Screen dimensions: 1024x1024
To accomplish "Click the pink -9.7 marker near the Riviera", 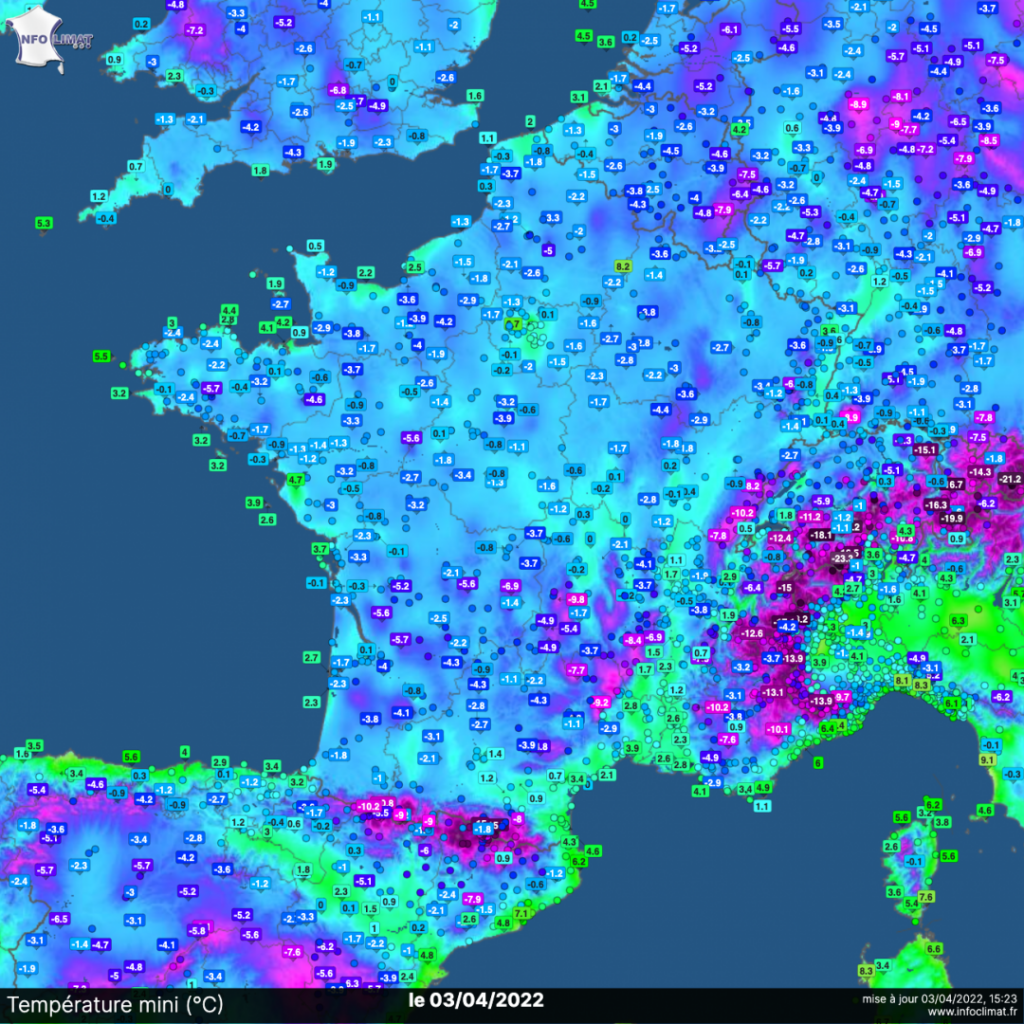I will (x=842, y=697).
